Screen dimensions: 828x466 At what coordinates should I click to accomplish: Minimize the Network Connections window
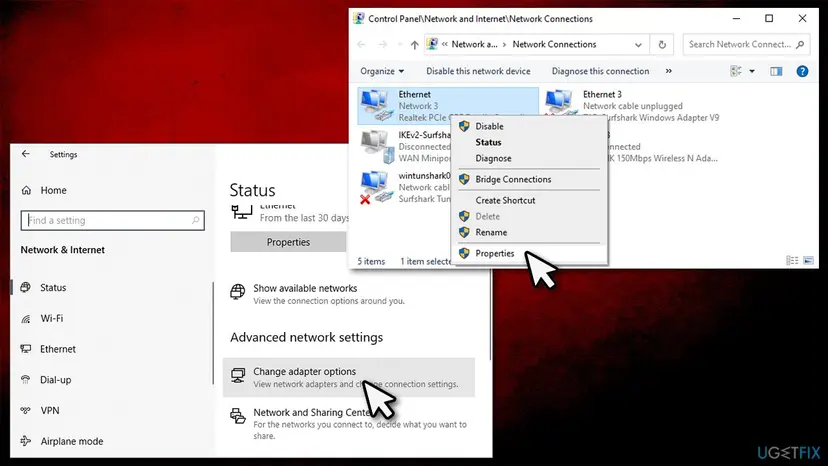click(736, 18)
